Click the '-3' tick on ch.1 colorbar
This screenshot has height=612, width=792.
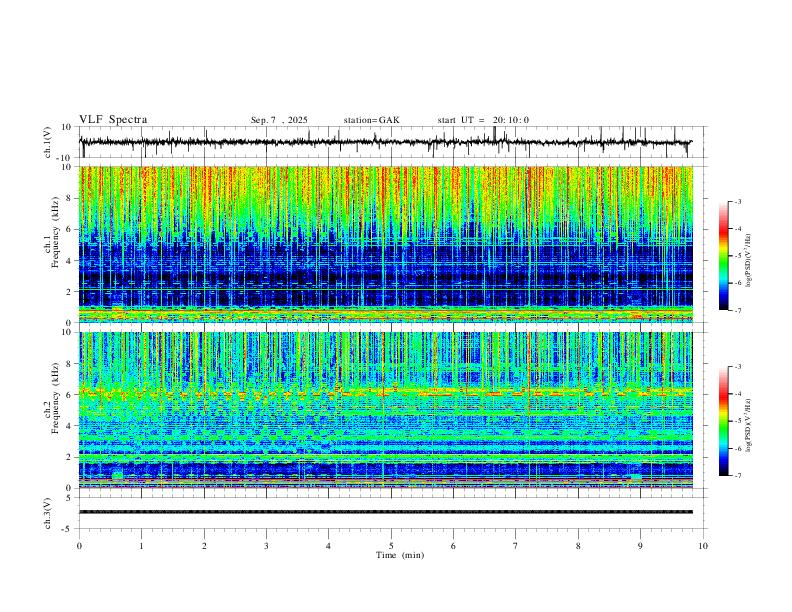[737, 201]
